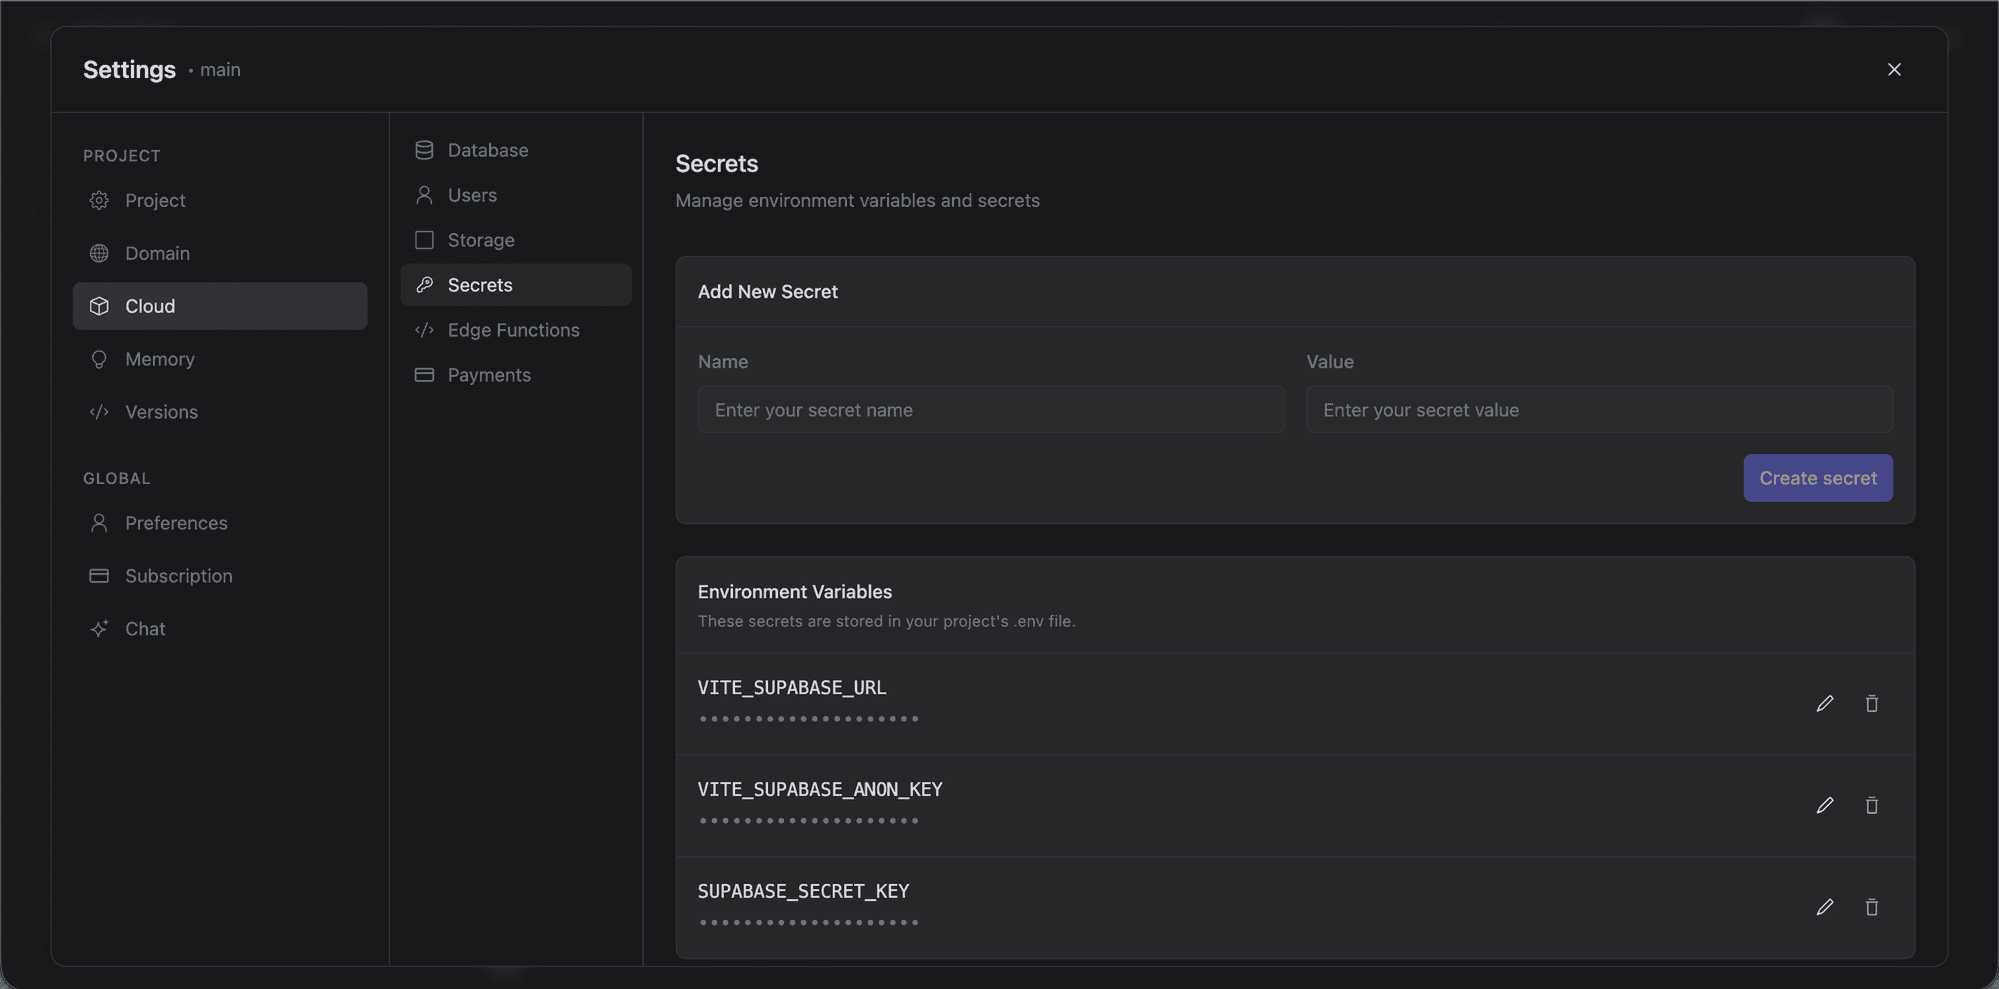1999x989 pixels.
Task: Open the Memory section
Action: click(220, 359)
